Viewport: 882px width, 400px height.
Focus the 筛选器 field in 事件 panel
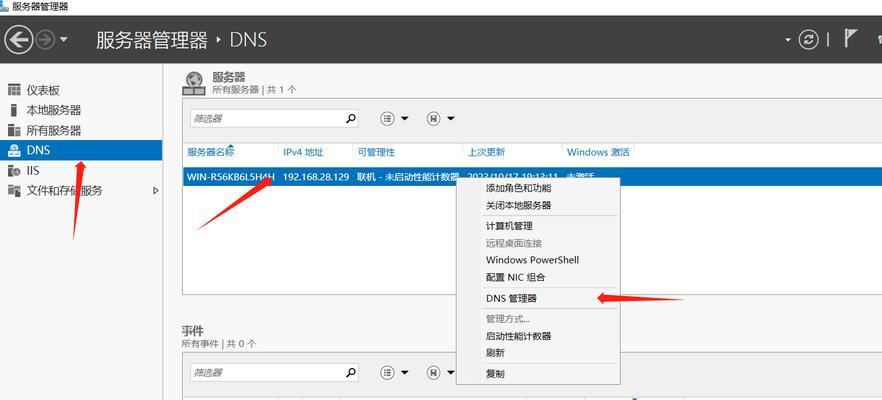pyautogui.click(x=267, y=372)
